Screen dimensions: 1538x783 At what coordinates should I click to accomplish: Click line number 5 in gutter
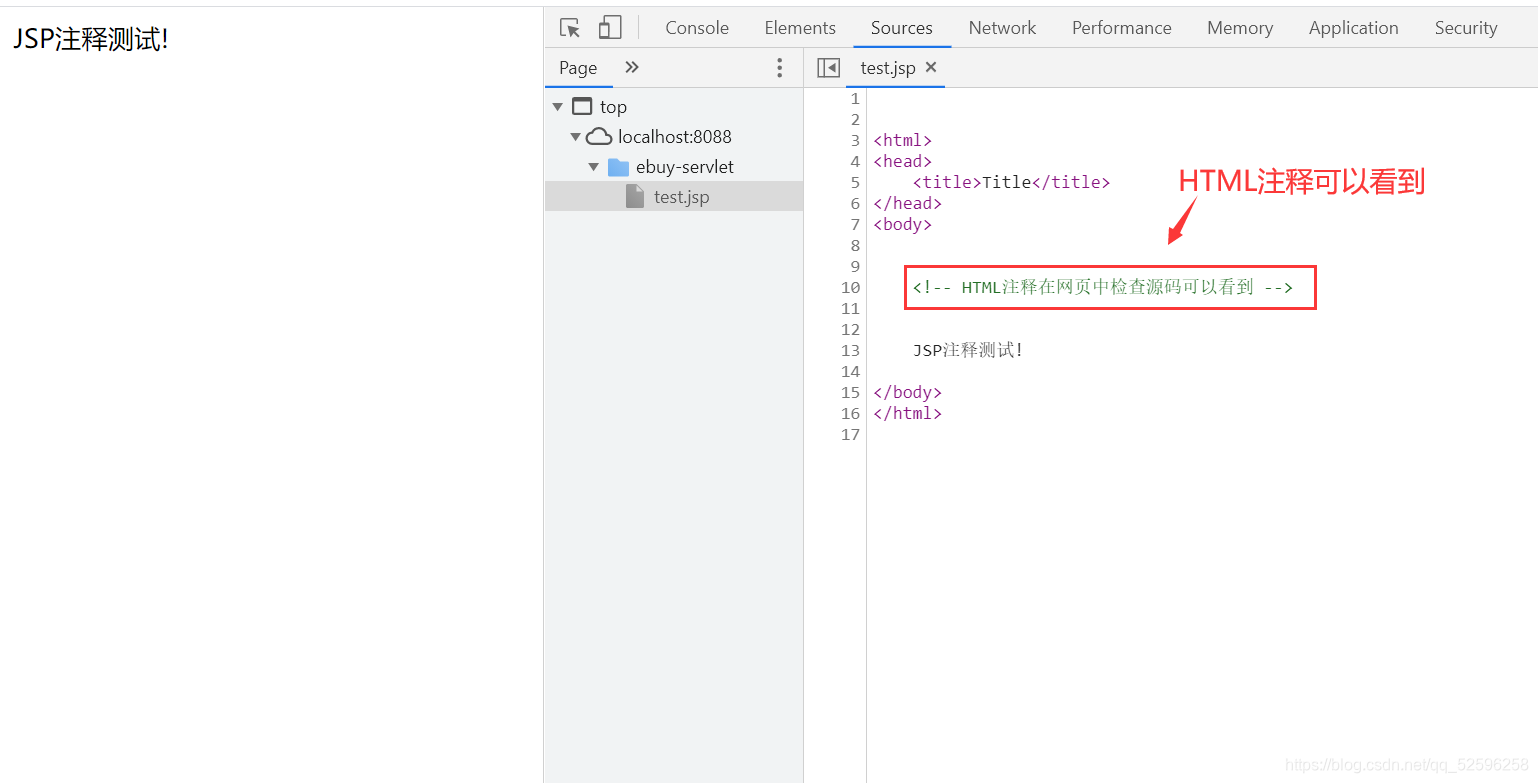(855, 183)
